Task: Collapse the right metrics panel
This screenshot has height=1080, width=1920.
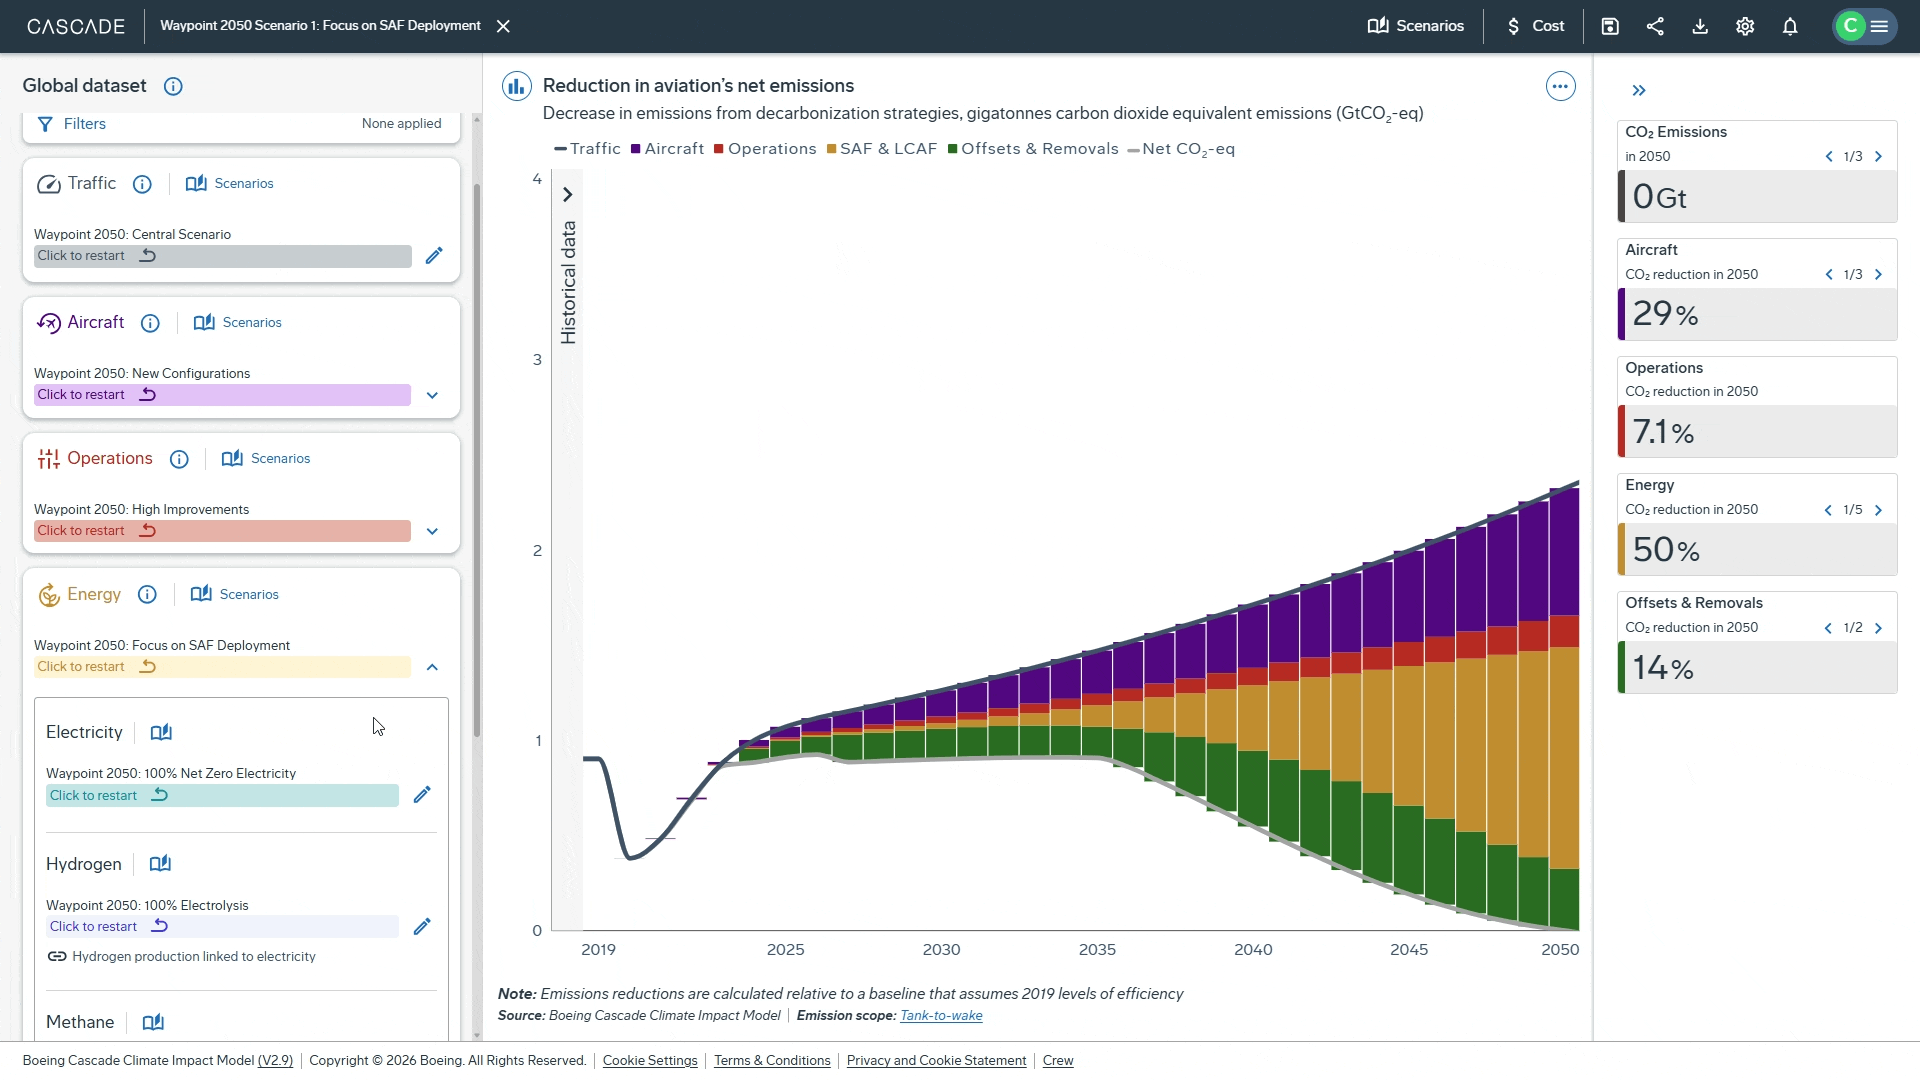Action: click(1639, 91)
